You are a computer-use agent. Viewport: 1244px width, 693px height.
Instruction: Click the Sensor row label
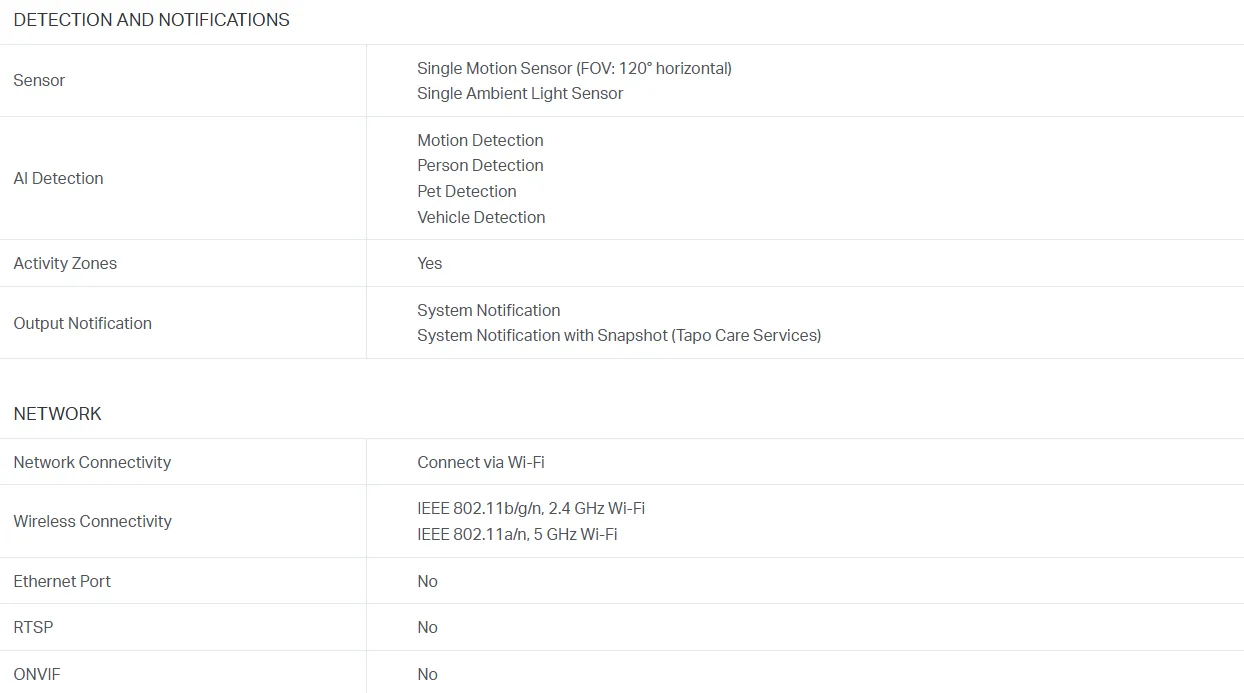(x=39, y=80)
